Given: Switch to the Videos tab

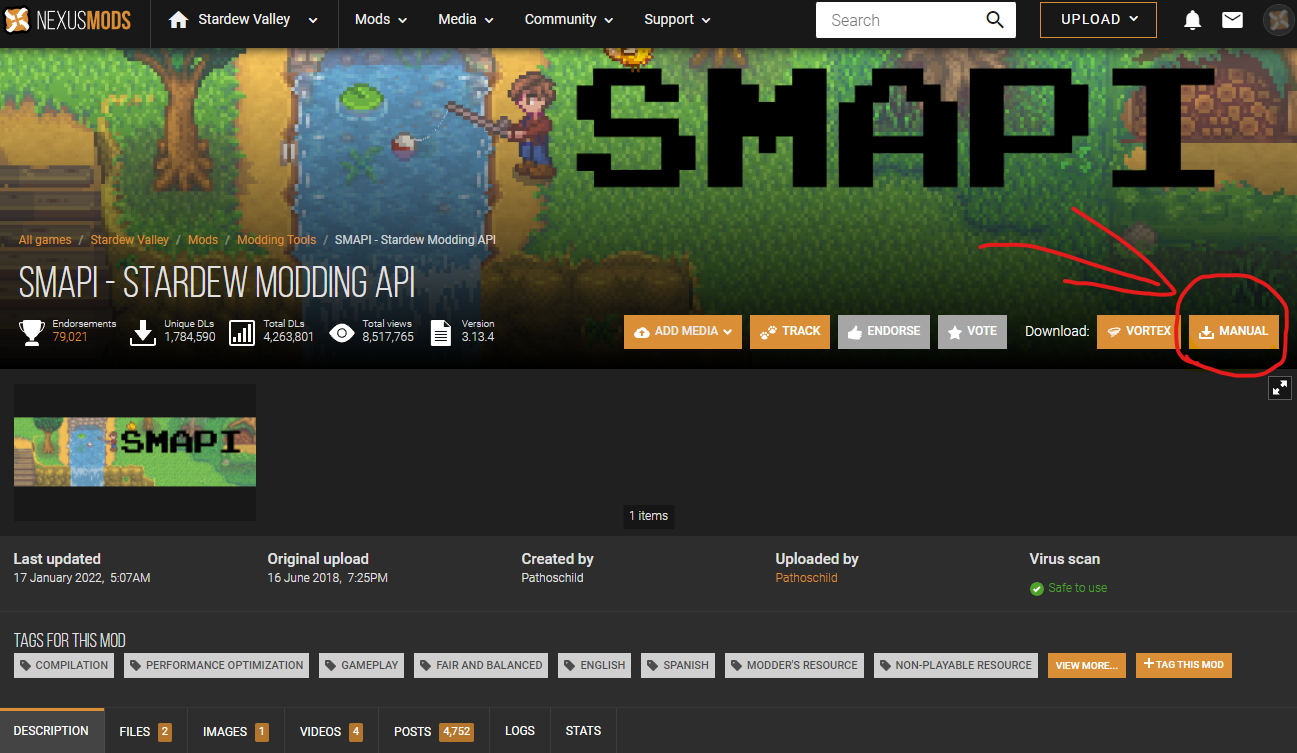Looking at the screenshot, I should [x=331, y=731].
